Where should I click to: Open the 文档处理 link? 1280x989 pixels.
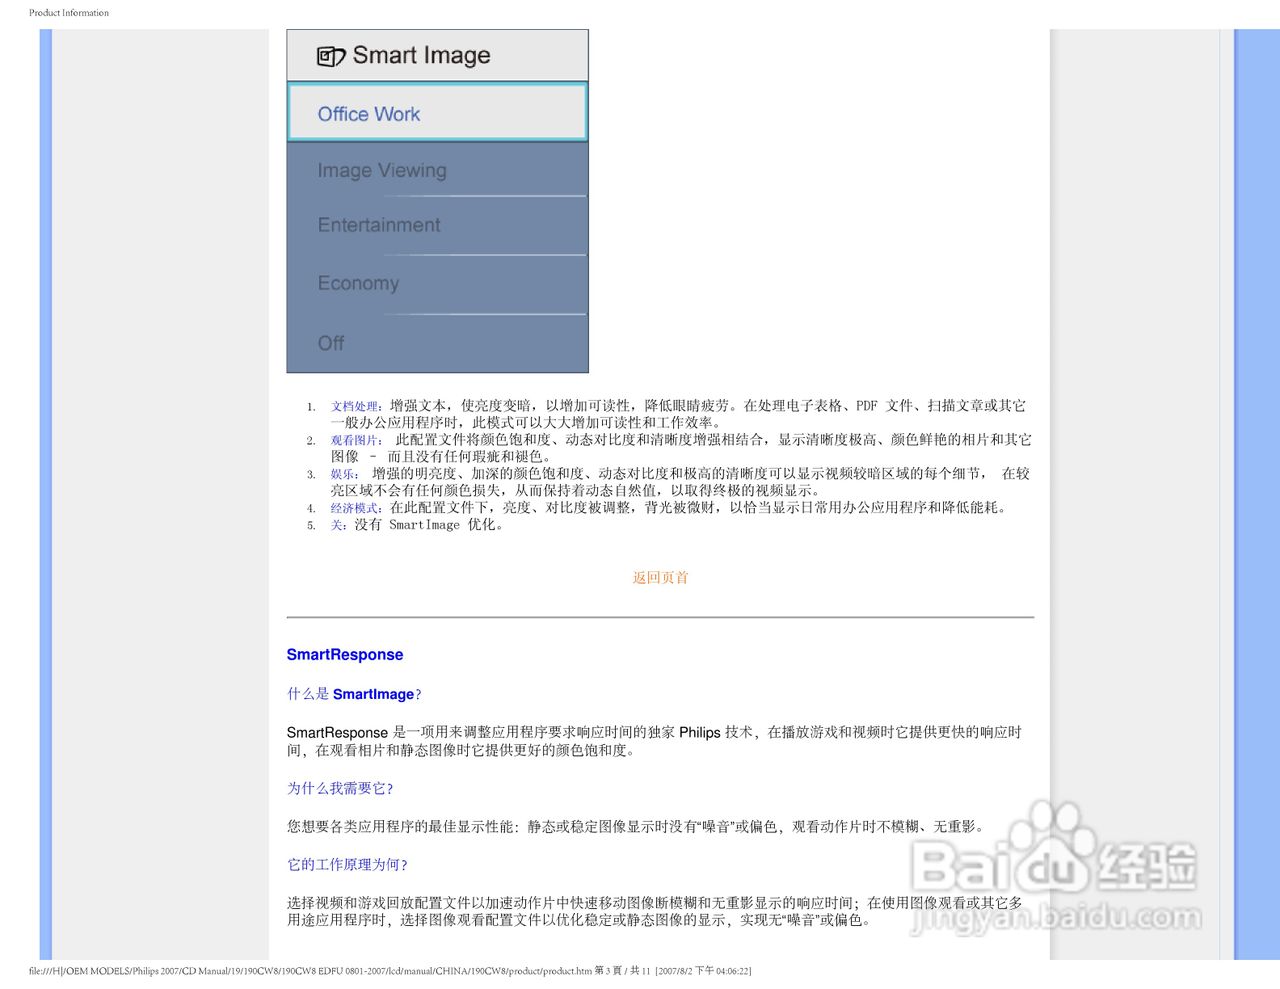pyautogui.click(x=354, y=406)
